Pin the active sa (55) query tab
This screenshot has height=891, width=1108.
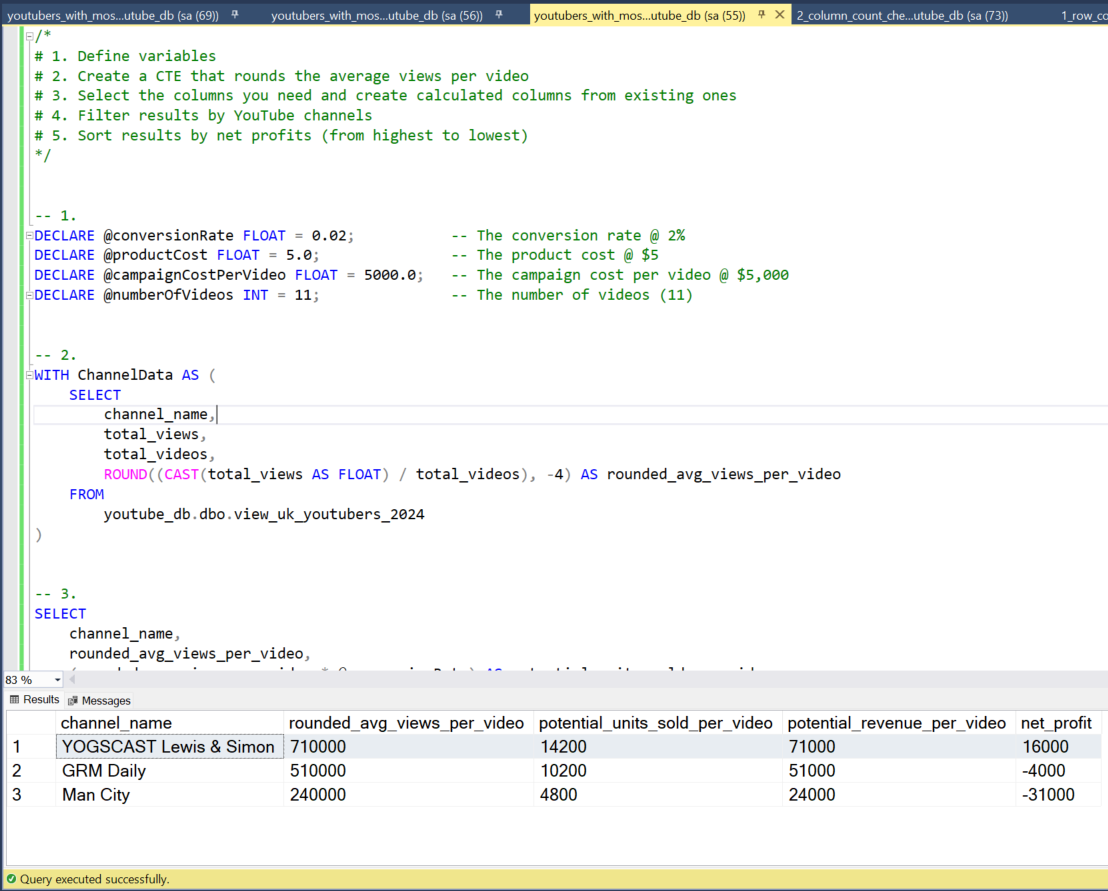(x=761, y=15)
